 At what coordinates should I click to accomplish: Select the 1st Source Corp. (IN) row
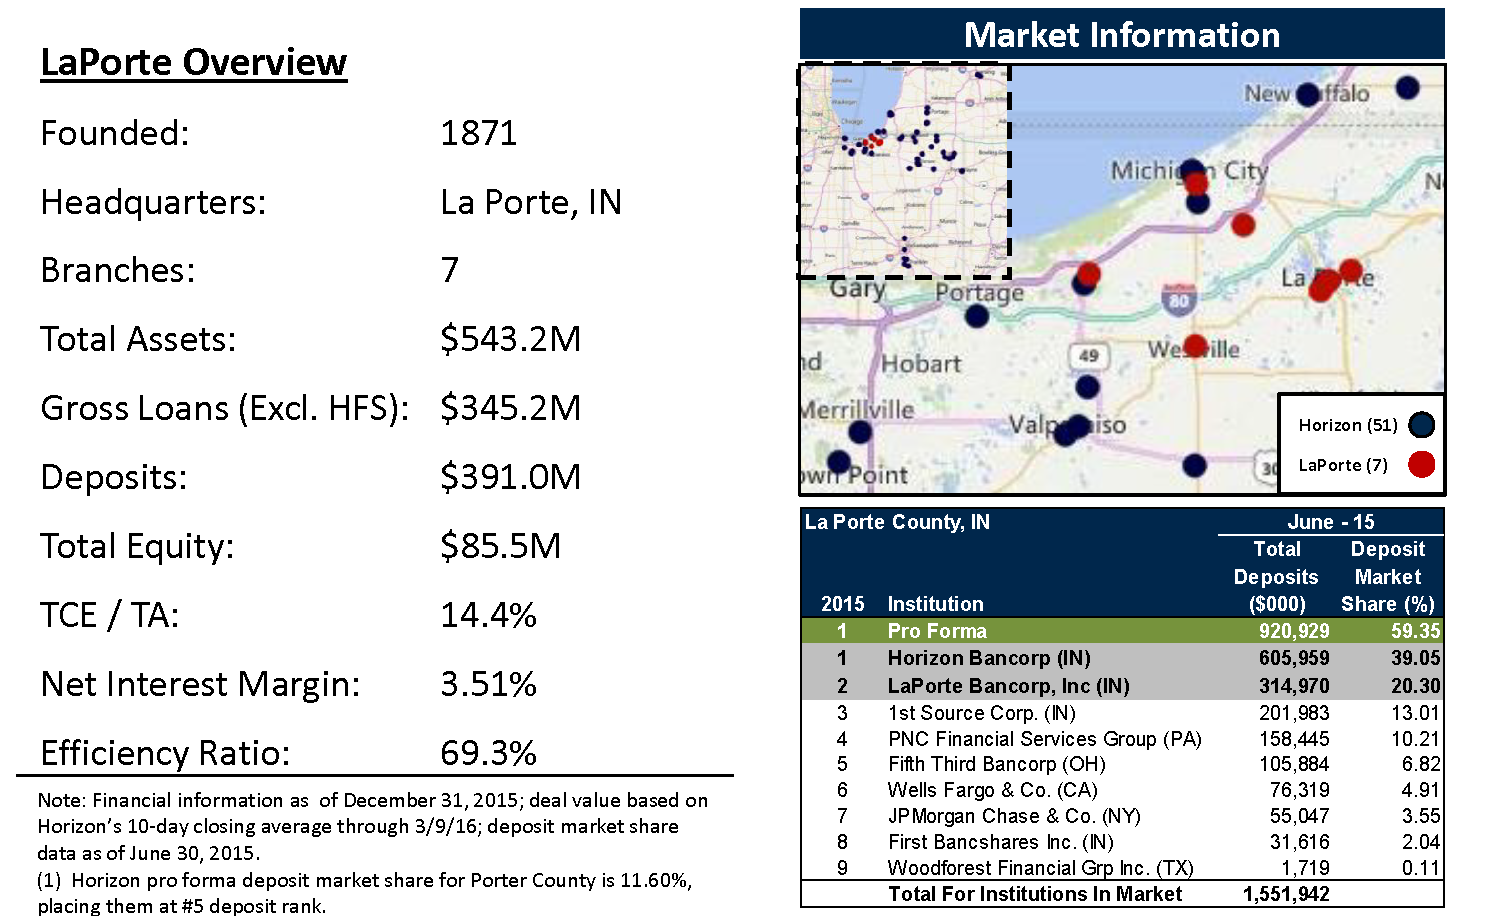1122,713
